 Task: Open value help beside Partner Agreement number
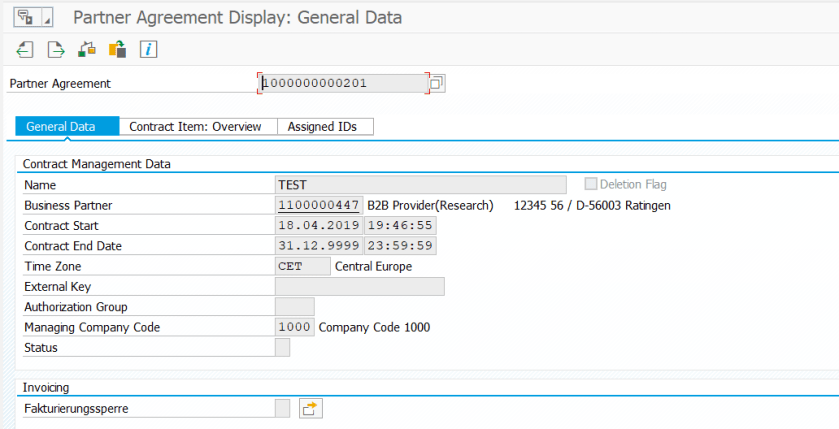(437, 83)
